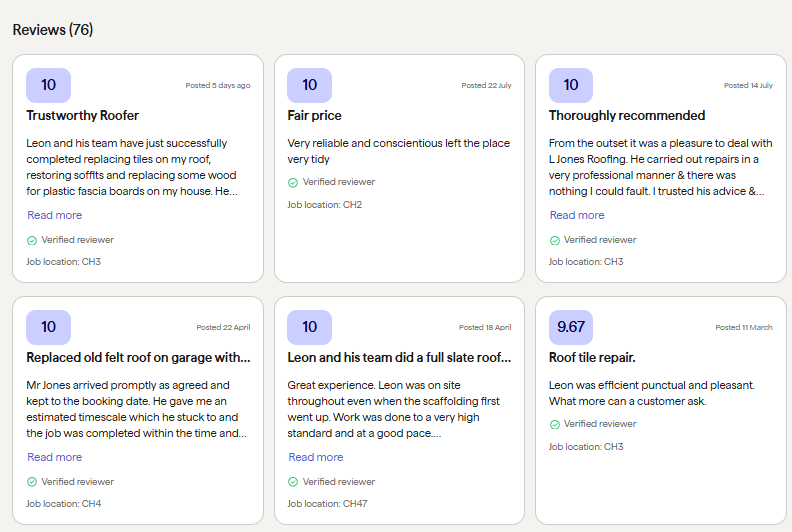Click Job location CH47 label
Viewport: 792px width, 532px height.
pos(328,504)
